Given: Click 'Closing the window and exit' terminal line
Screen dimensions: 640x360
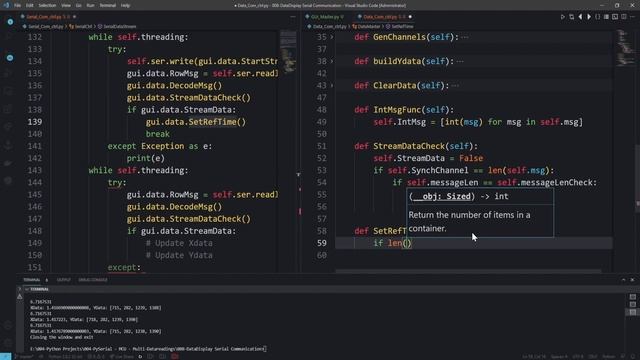Looking at the screenshot, I should pyautogui.click(x=61, y=337).
